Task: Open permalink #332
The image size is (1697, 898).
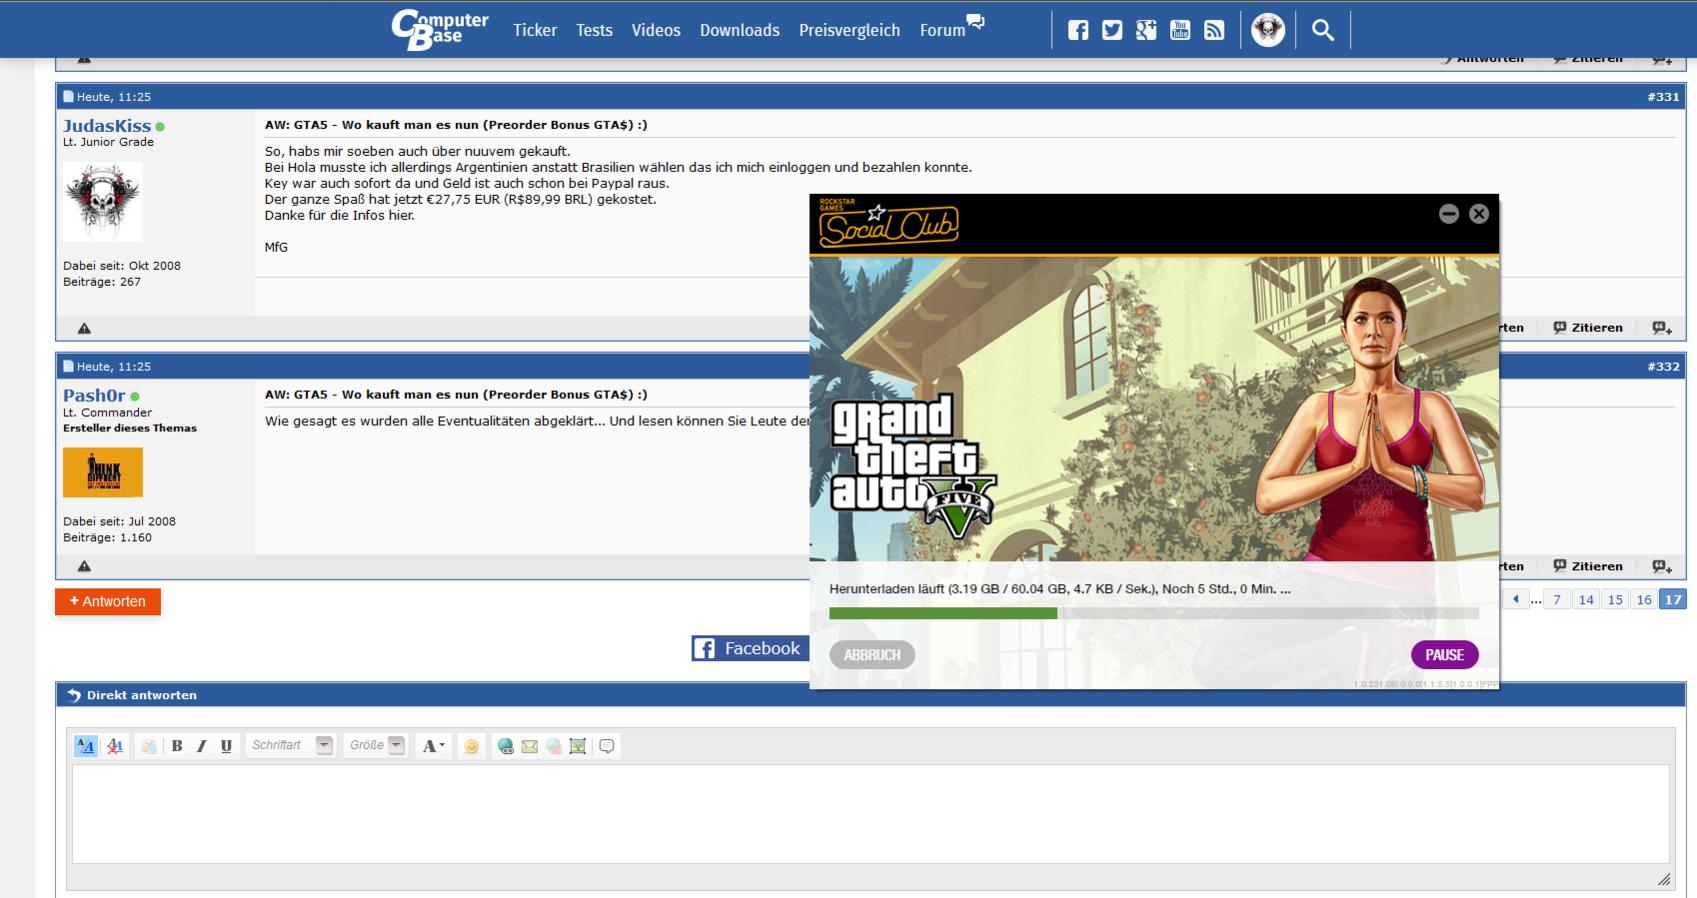Action: (1663, 367)
